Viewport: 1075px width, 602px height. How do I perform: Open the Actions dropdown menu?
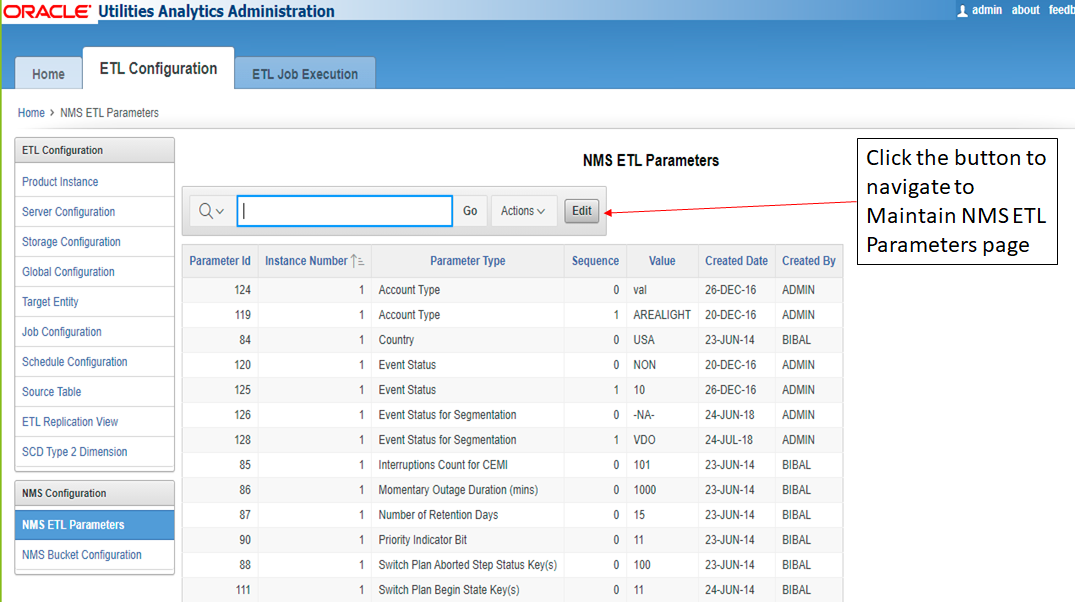point(522,210)
